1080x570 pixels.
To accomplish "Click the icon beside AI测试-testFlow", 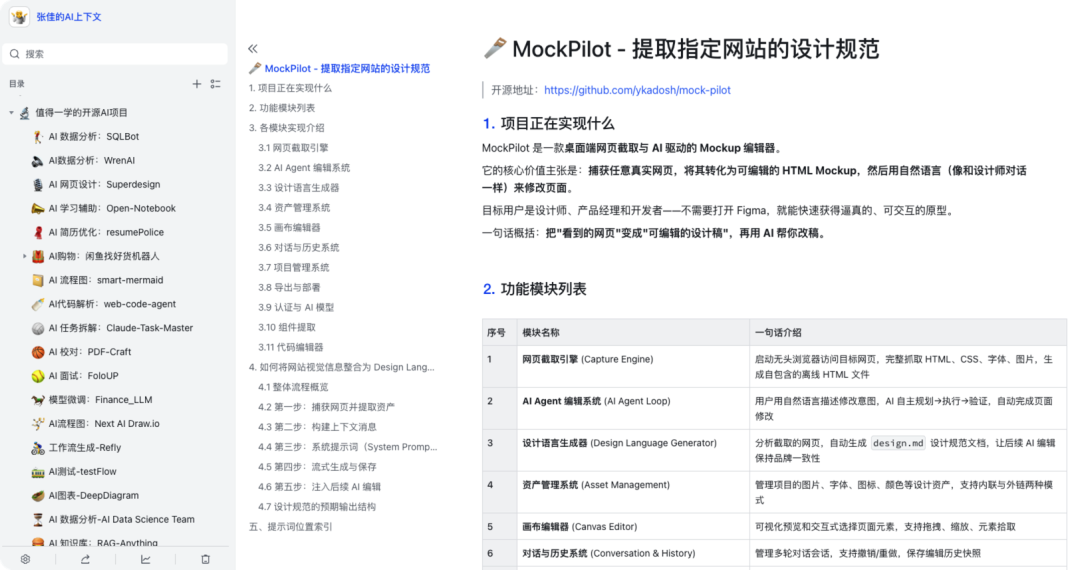I will (38, 472).
